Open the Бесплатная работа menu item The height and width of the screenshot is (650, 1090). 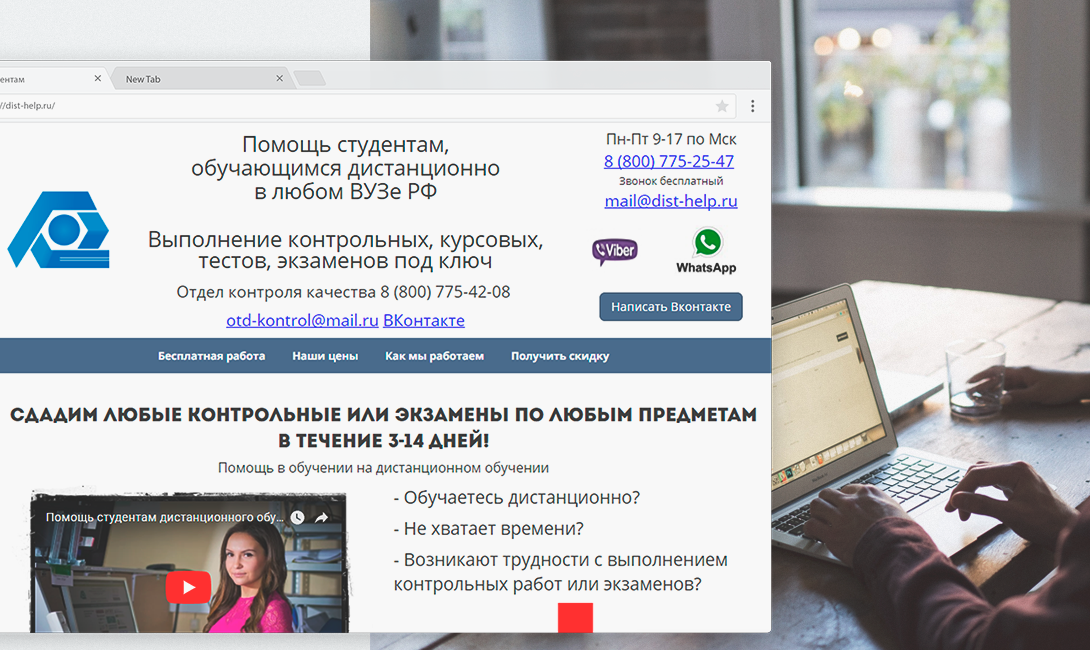coord(211,356)
